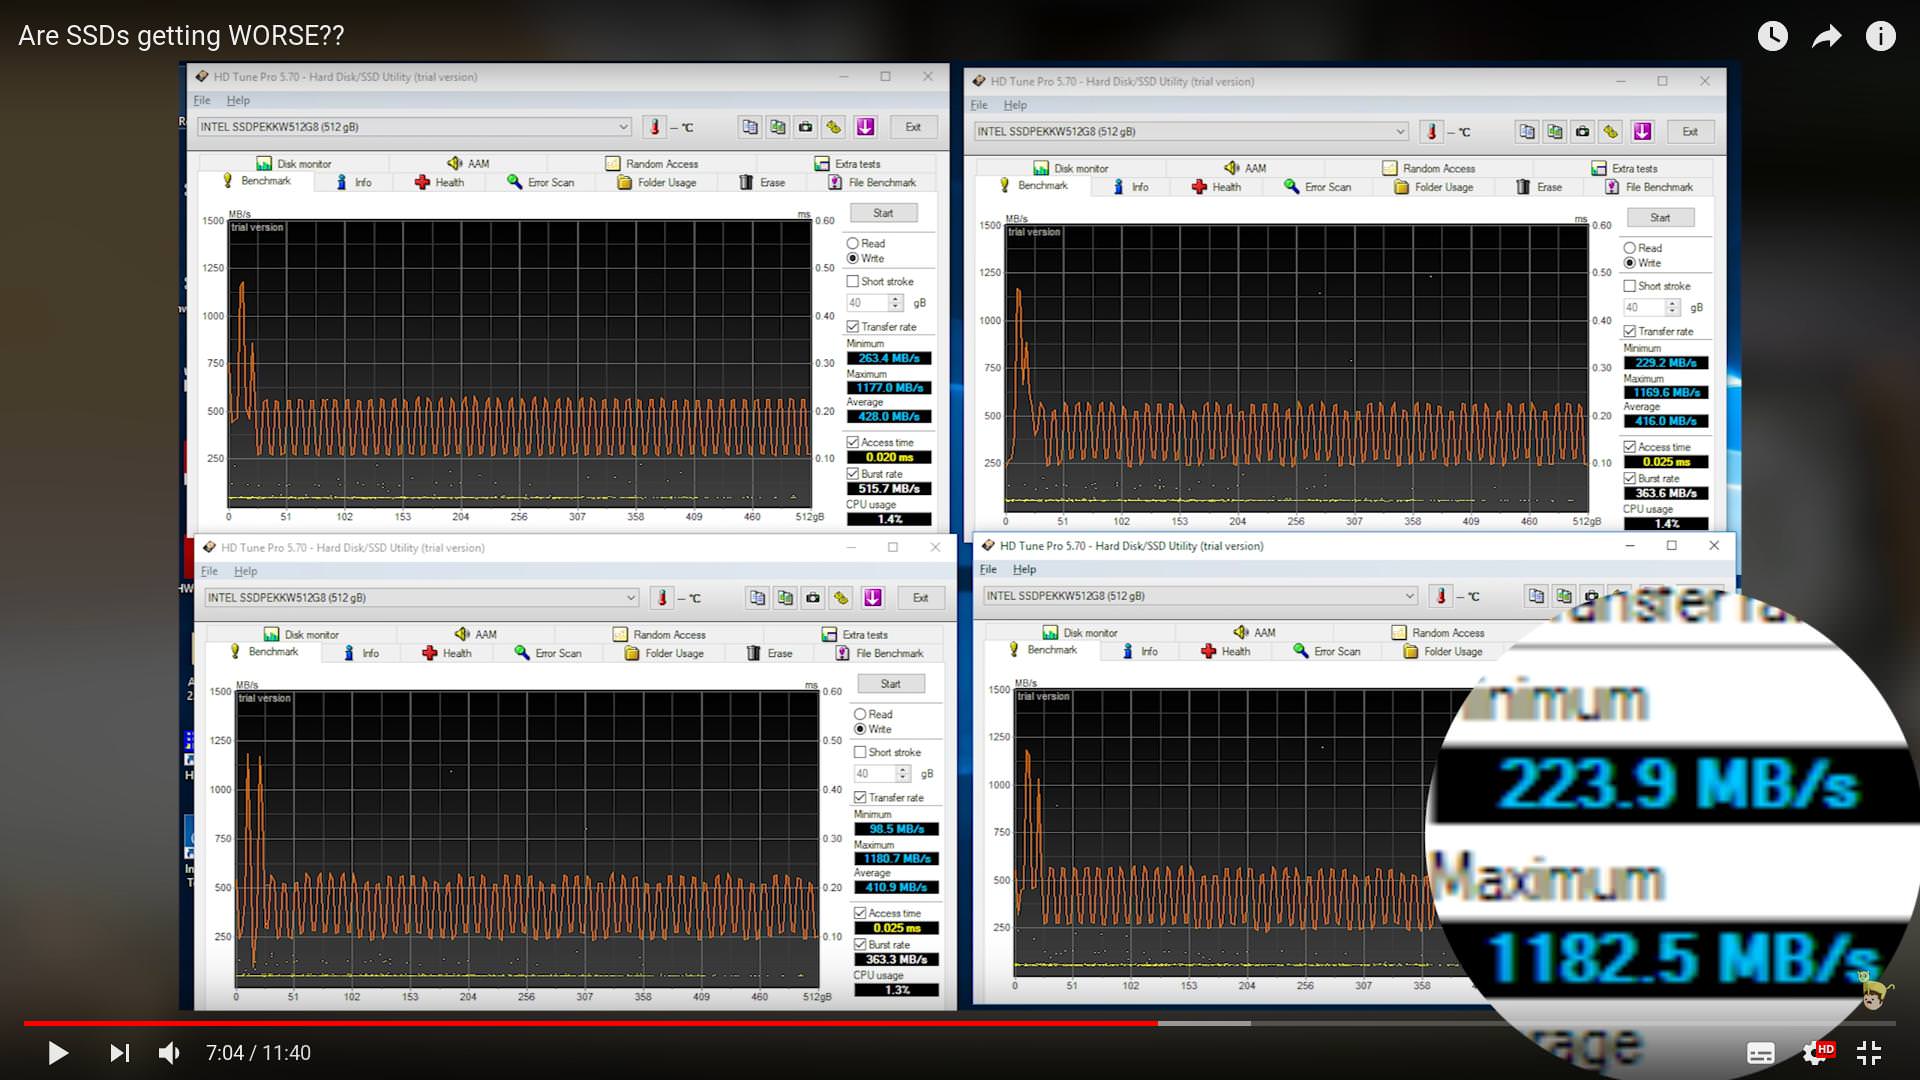Open video quality settings gear
The image size is (1920, 1080).
pyautogui.click(x=1816, y=1053)
